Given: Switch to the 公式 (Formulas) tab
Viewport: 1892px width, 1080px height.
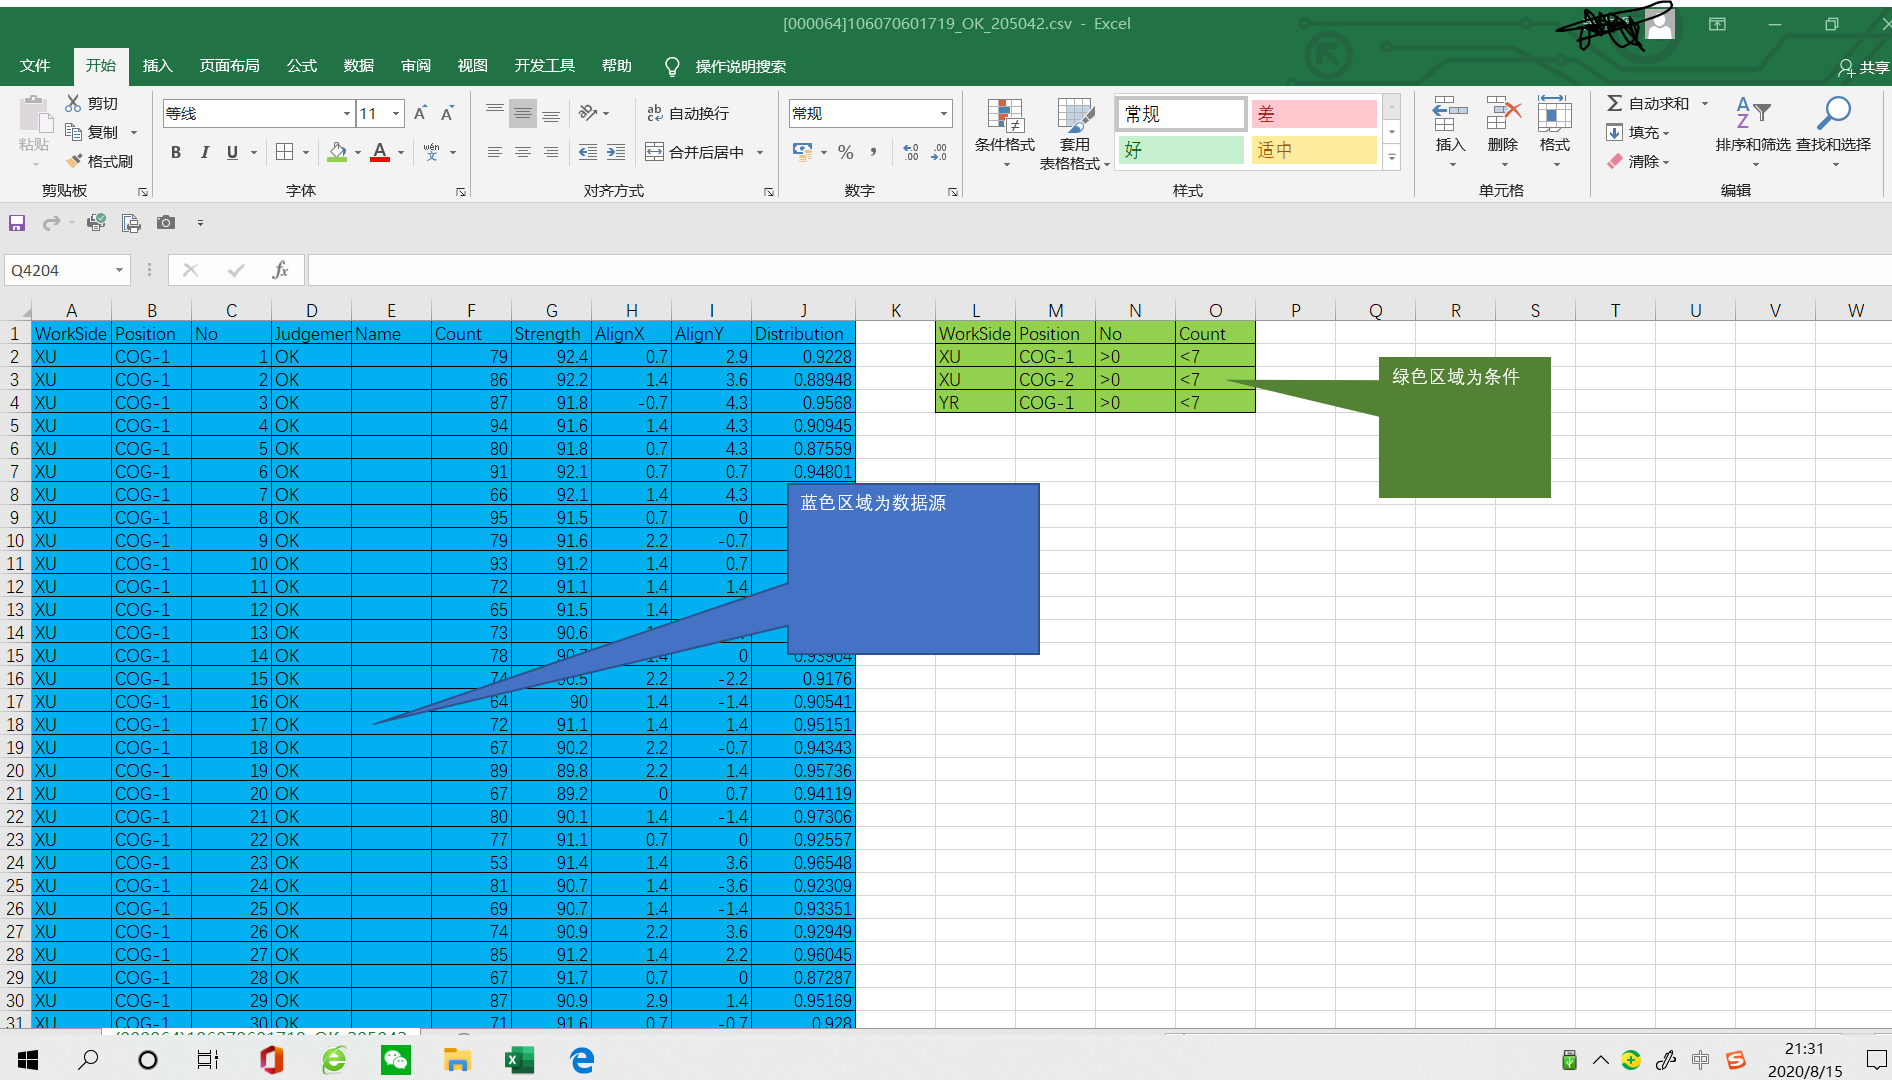Looking at the screenshot, I should coord(302,66).
